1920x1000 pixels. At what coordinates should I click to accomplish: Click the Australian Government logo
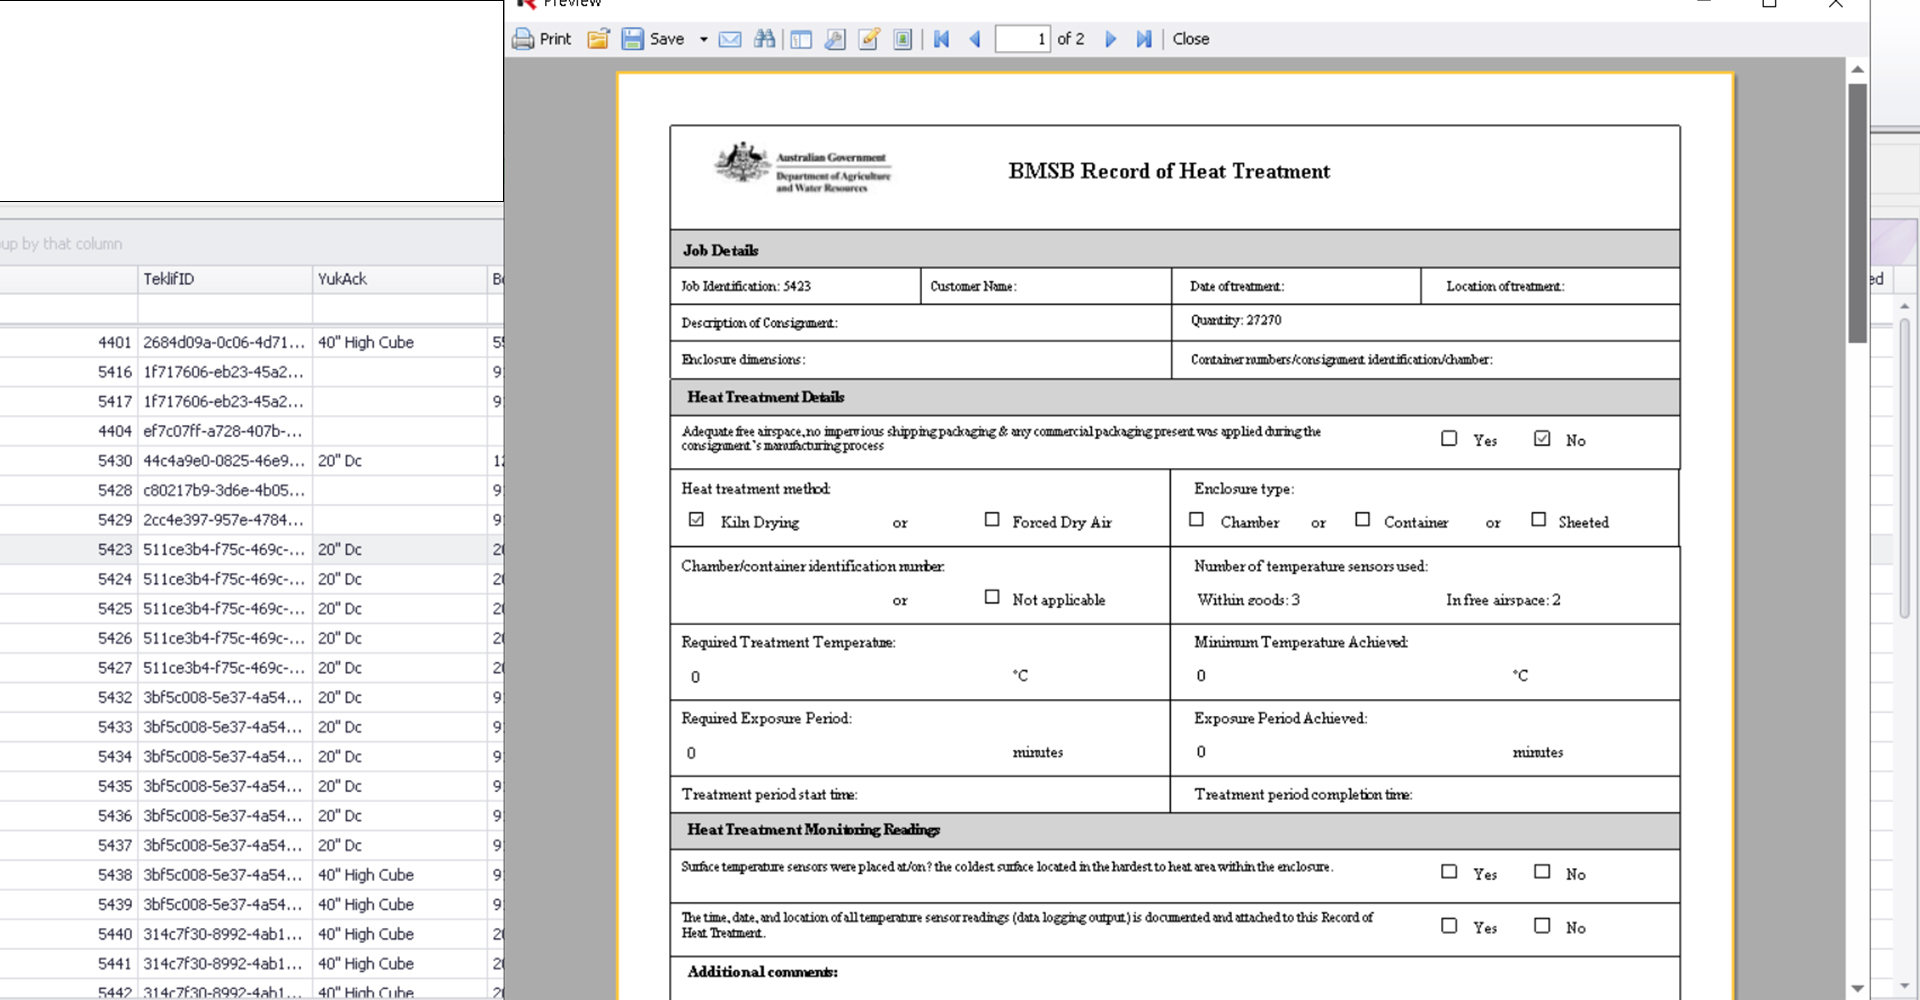(802, 166)
